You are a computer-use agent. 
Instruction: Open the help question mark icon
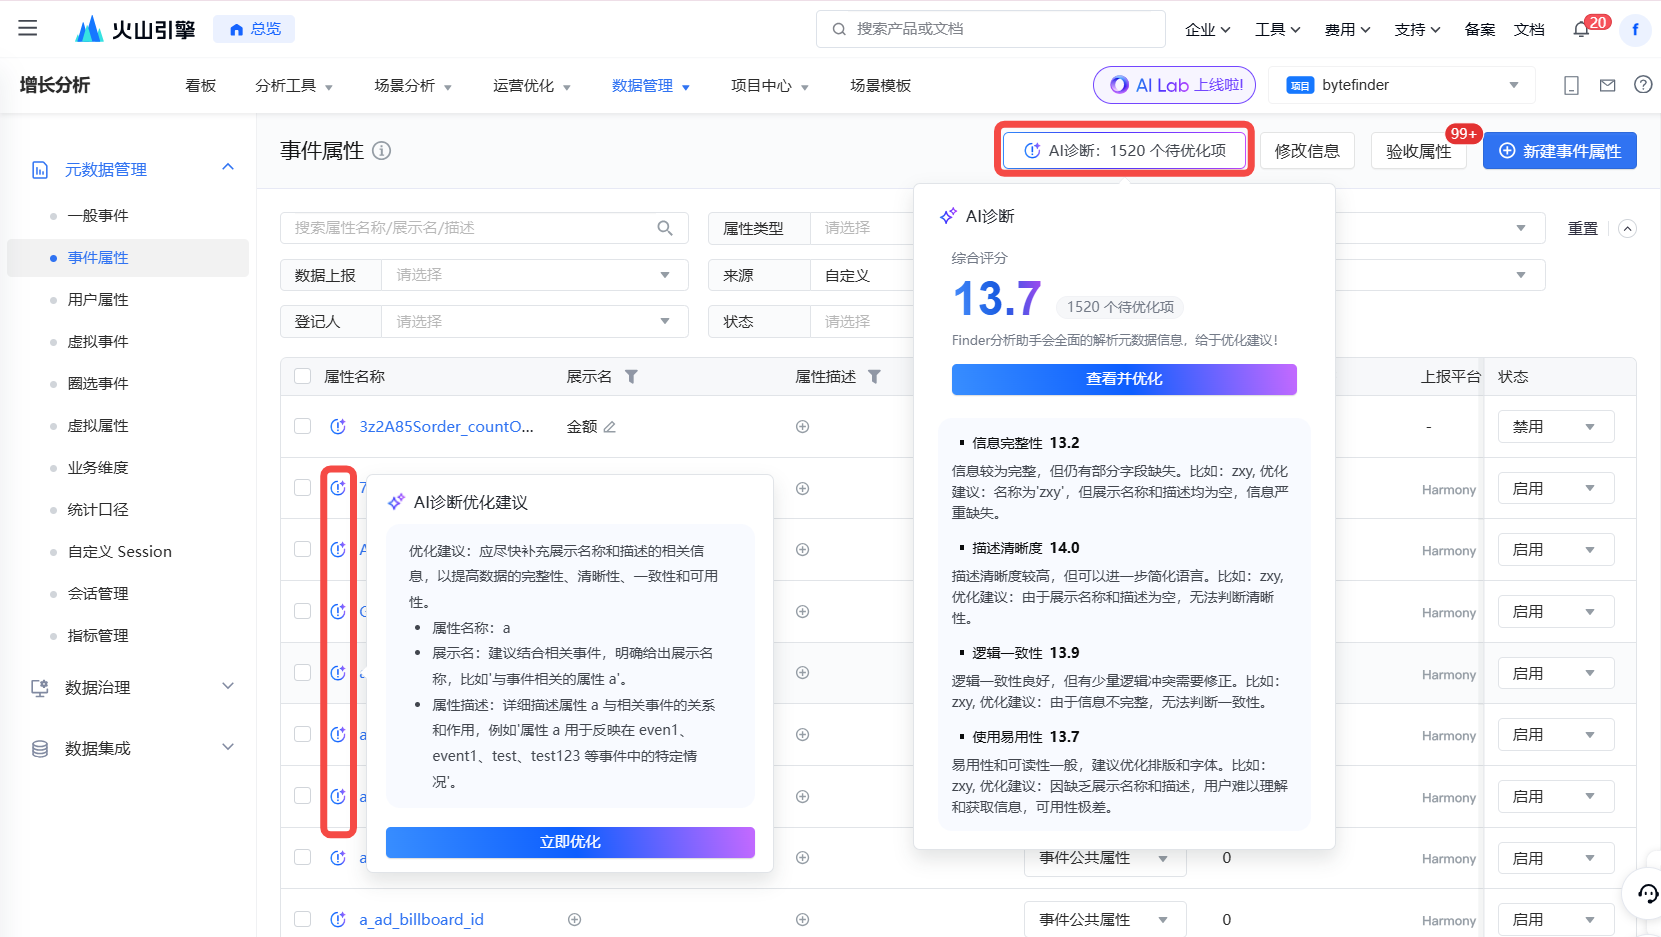(x=1643, y=85)
